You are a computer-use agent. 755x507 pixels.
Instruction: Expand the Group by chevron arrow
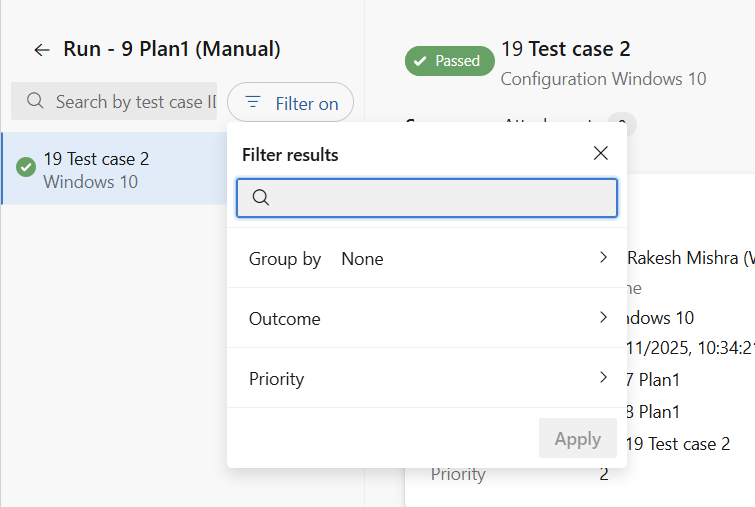[x=603, y=257]
